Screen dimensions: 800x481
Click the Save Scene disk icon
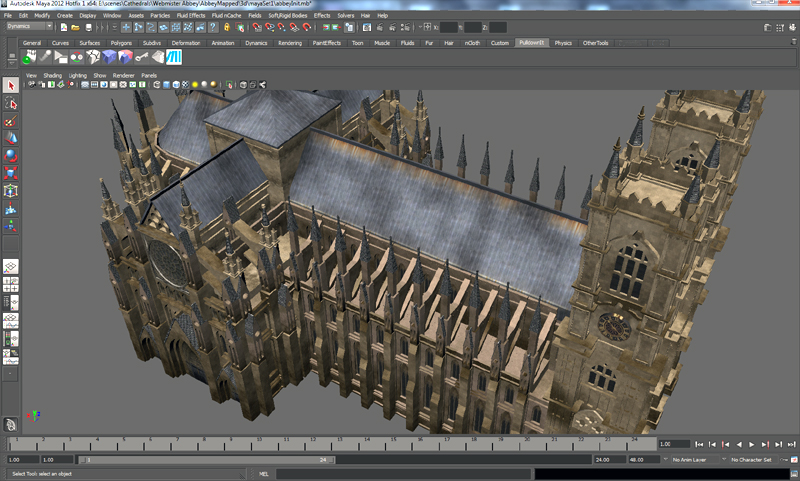pos(89,27)
